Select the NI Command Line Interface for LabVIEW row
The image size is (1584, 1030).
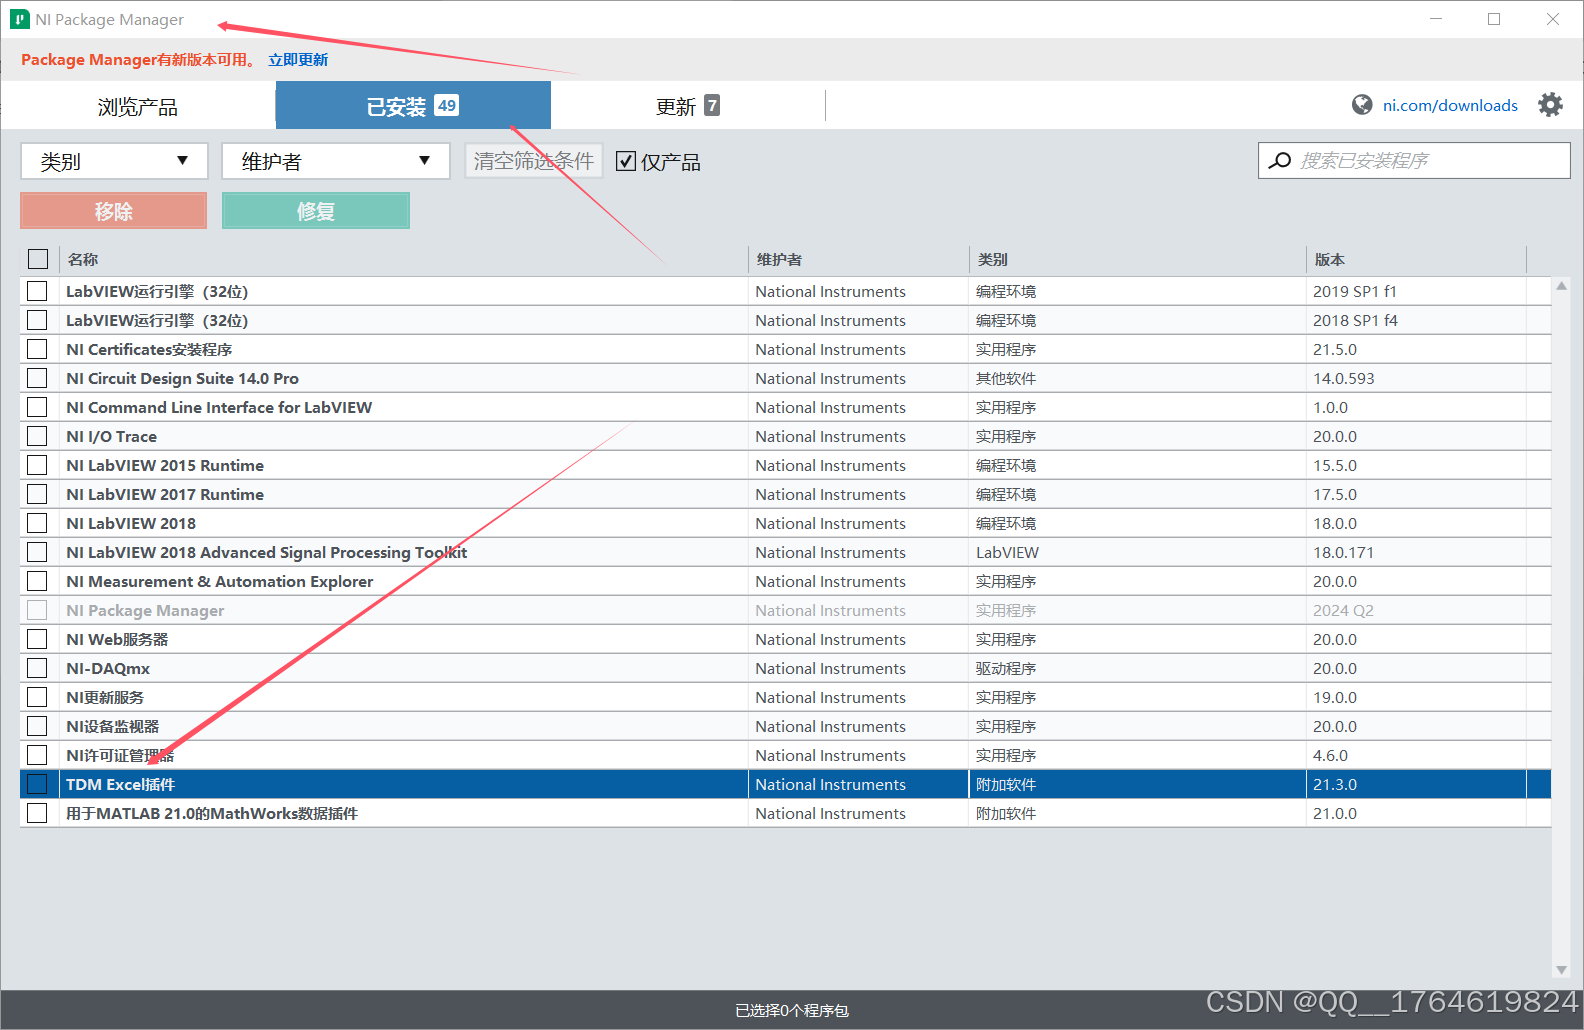click(785, 407)
